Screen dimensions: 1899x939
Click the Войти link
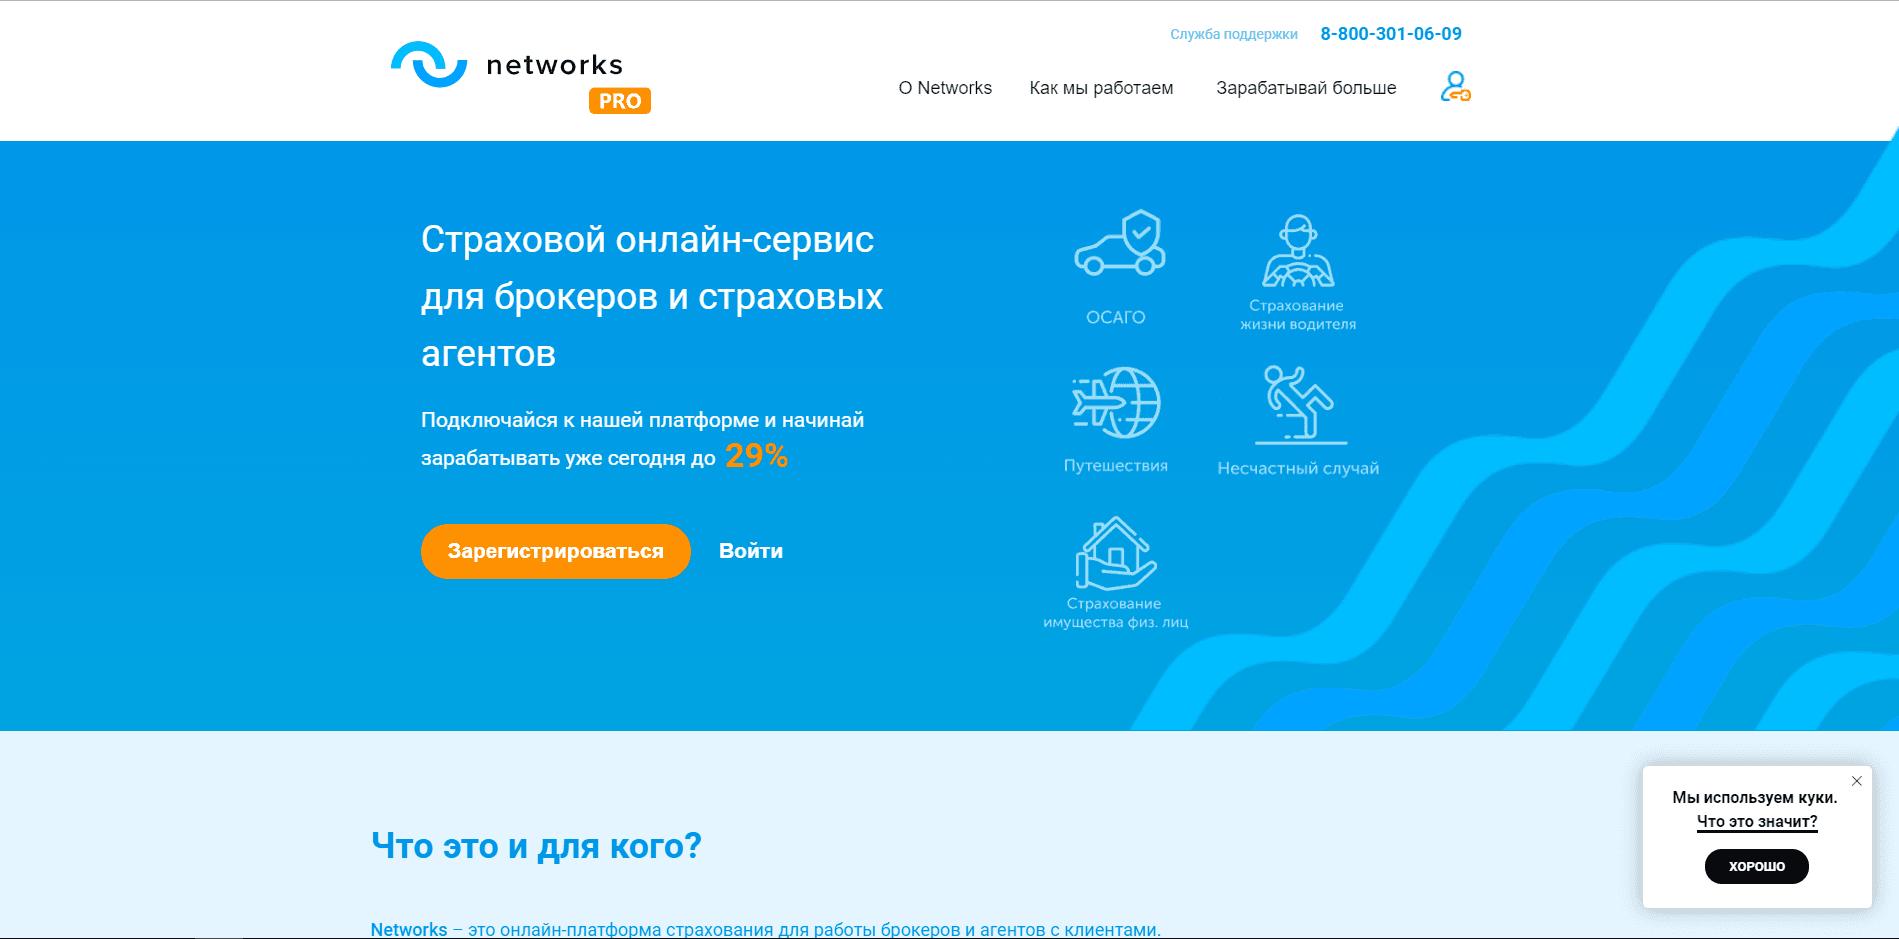[x=751, y=550]
